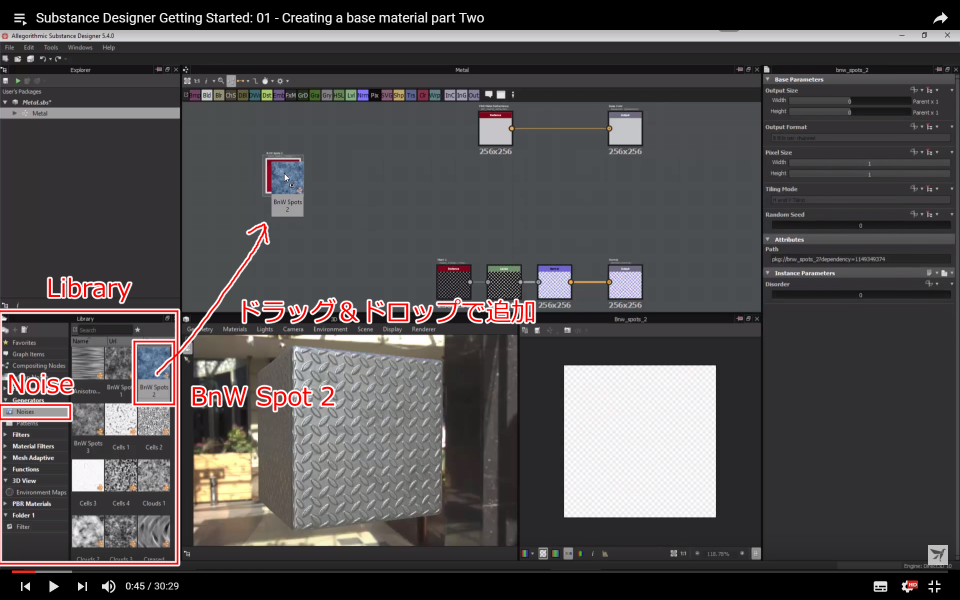This screenshot has width=960, height=600.
Task: Add a Blend (Bld) node from graph toolbar
Action: (x=207, y=96)
